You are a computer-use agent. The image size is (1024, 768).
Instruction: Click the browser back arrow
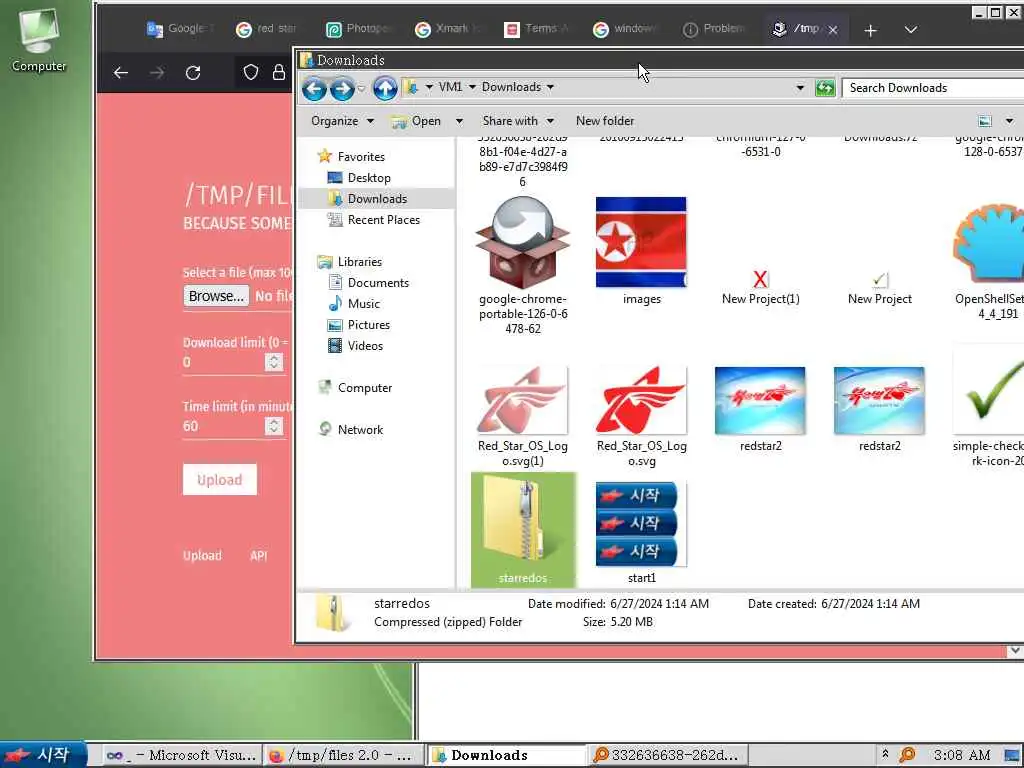tap(121, 72)
